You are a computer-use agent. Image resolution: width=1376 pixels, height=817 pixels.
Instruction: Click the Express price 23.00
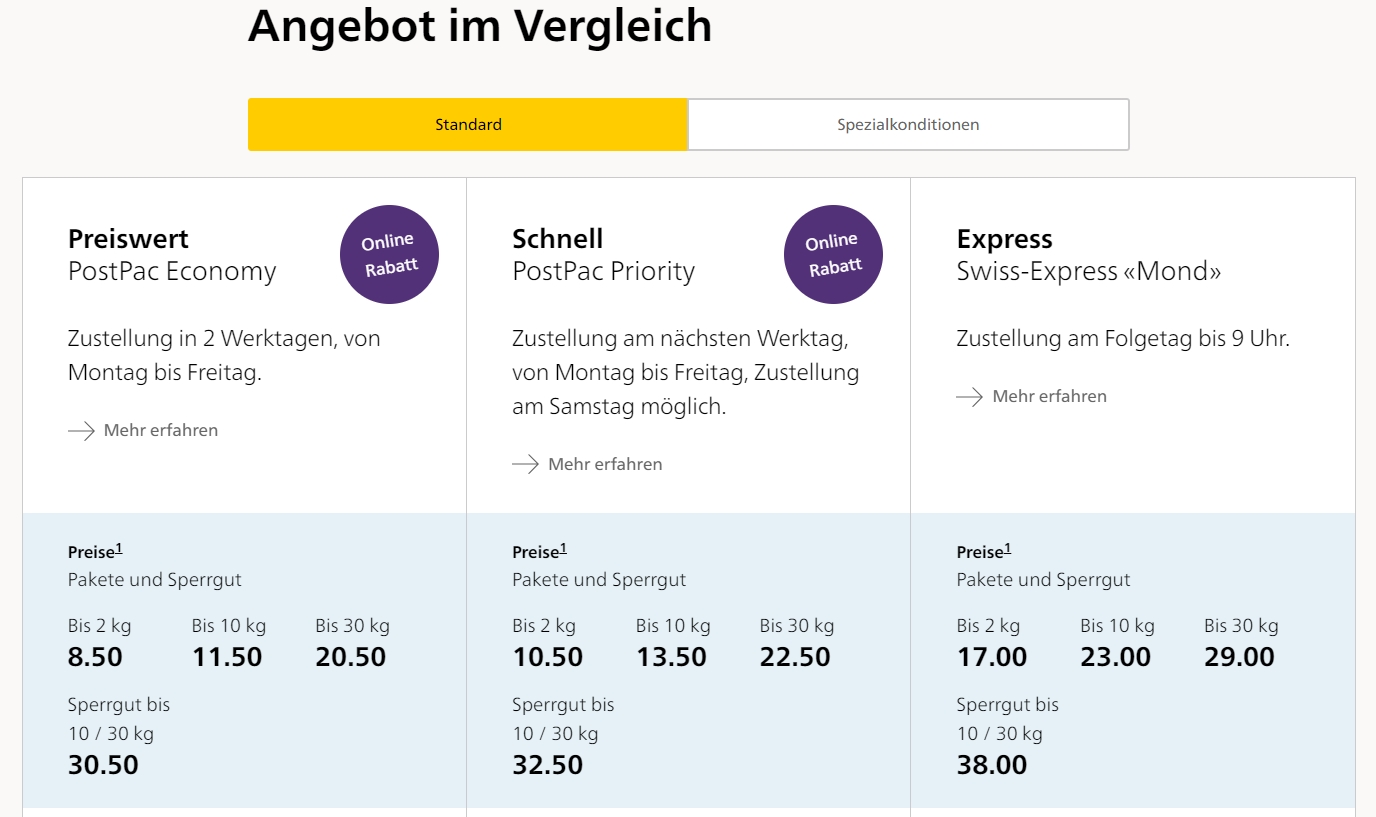pyautogui.click(x=1115, y=657)
